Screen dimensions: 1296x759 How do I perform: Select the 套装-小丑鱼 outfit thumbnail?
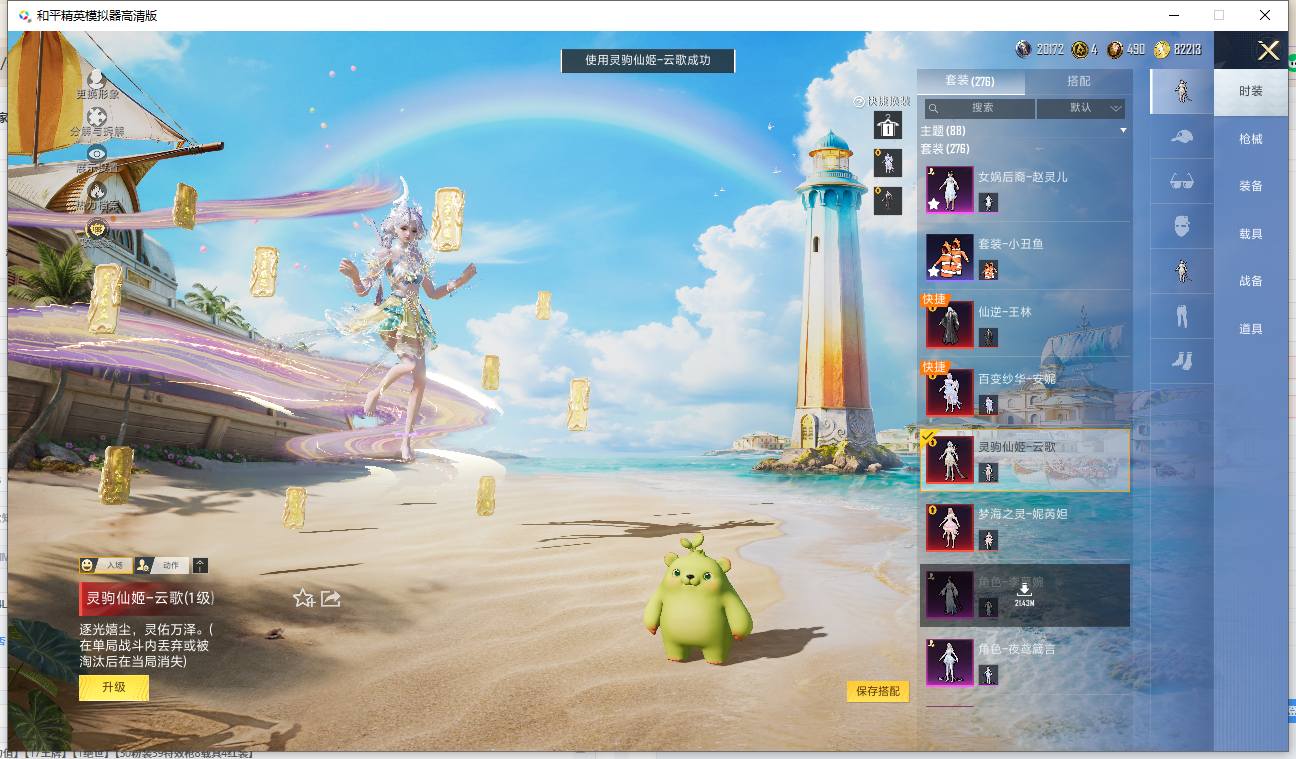(x=949, y=257)
